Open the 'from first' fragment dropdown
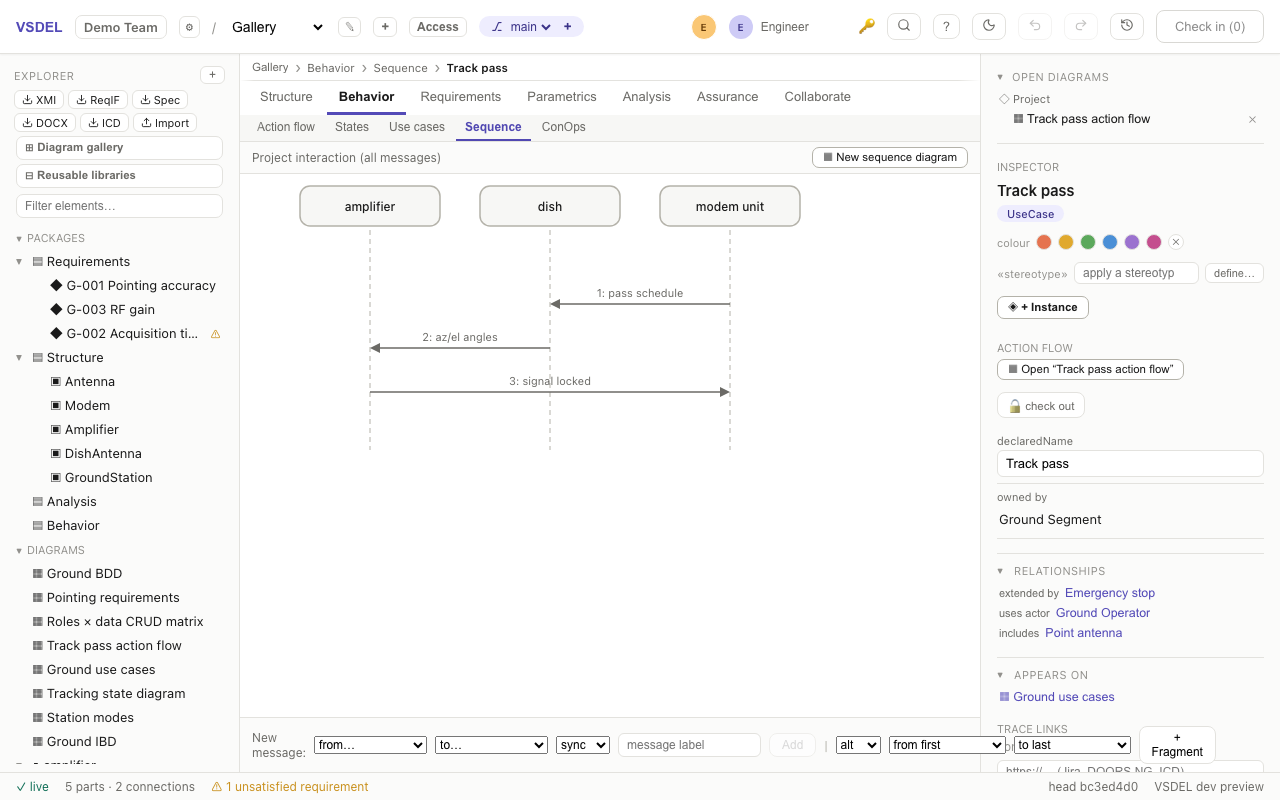Viewport: 1280px width, 800px height. pos(947,745)
